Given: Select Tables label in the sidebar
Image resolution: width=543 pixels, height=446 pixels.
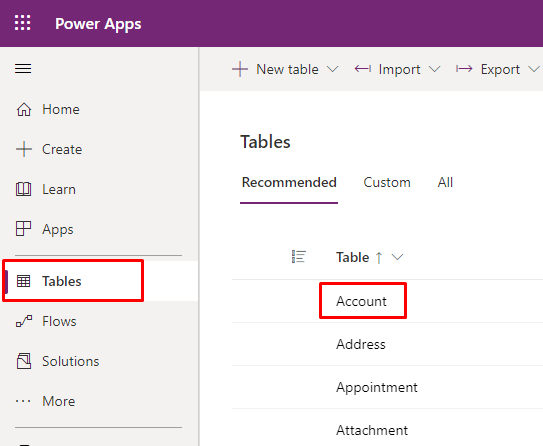Looking at the screenshot, I should pyautogui.click(x=62, y=281).
